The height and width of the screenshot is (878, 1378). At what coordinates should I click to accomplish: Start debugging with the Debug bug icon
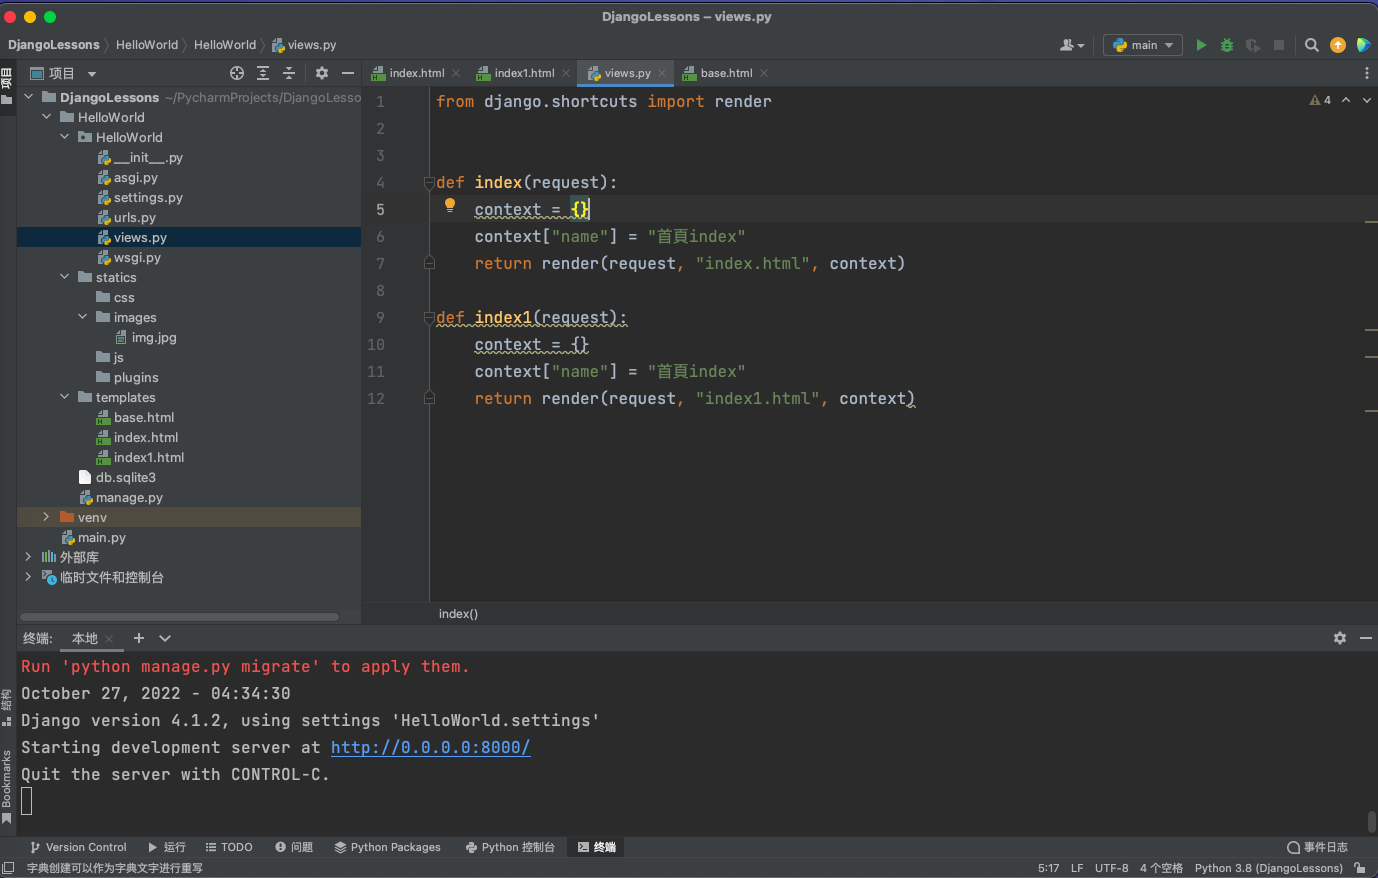click(1227, 45)
